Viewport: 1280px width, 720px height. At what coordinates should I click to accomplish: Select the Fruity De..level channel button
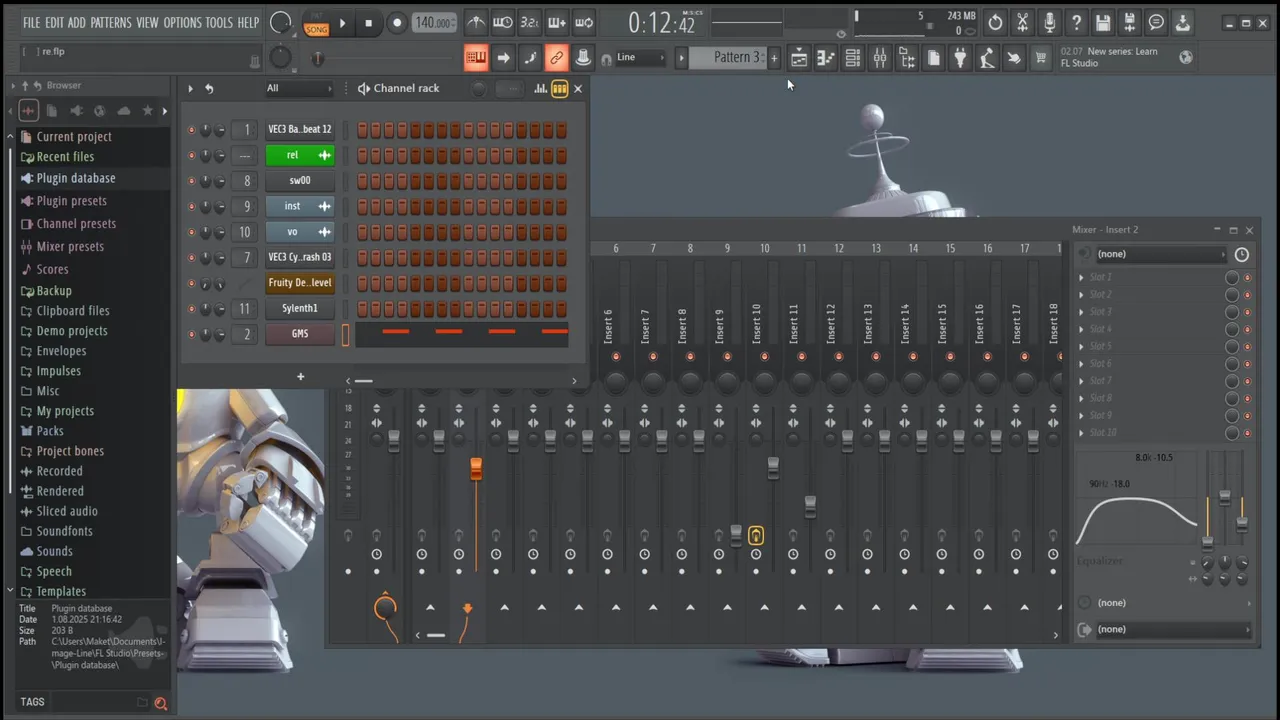[x=300, y=283]
